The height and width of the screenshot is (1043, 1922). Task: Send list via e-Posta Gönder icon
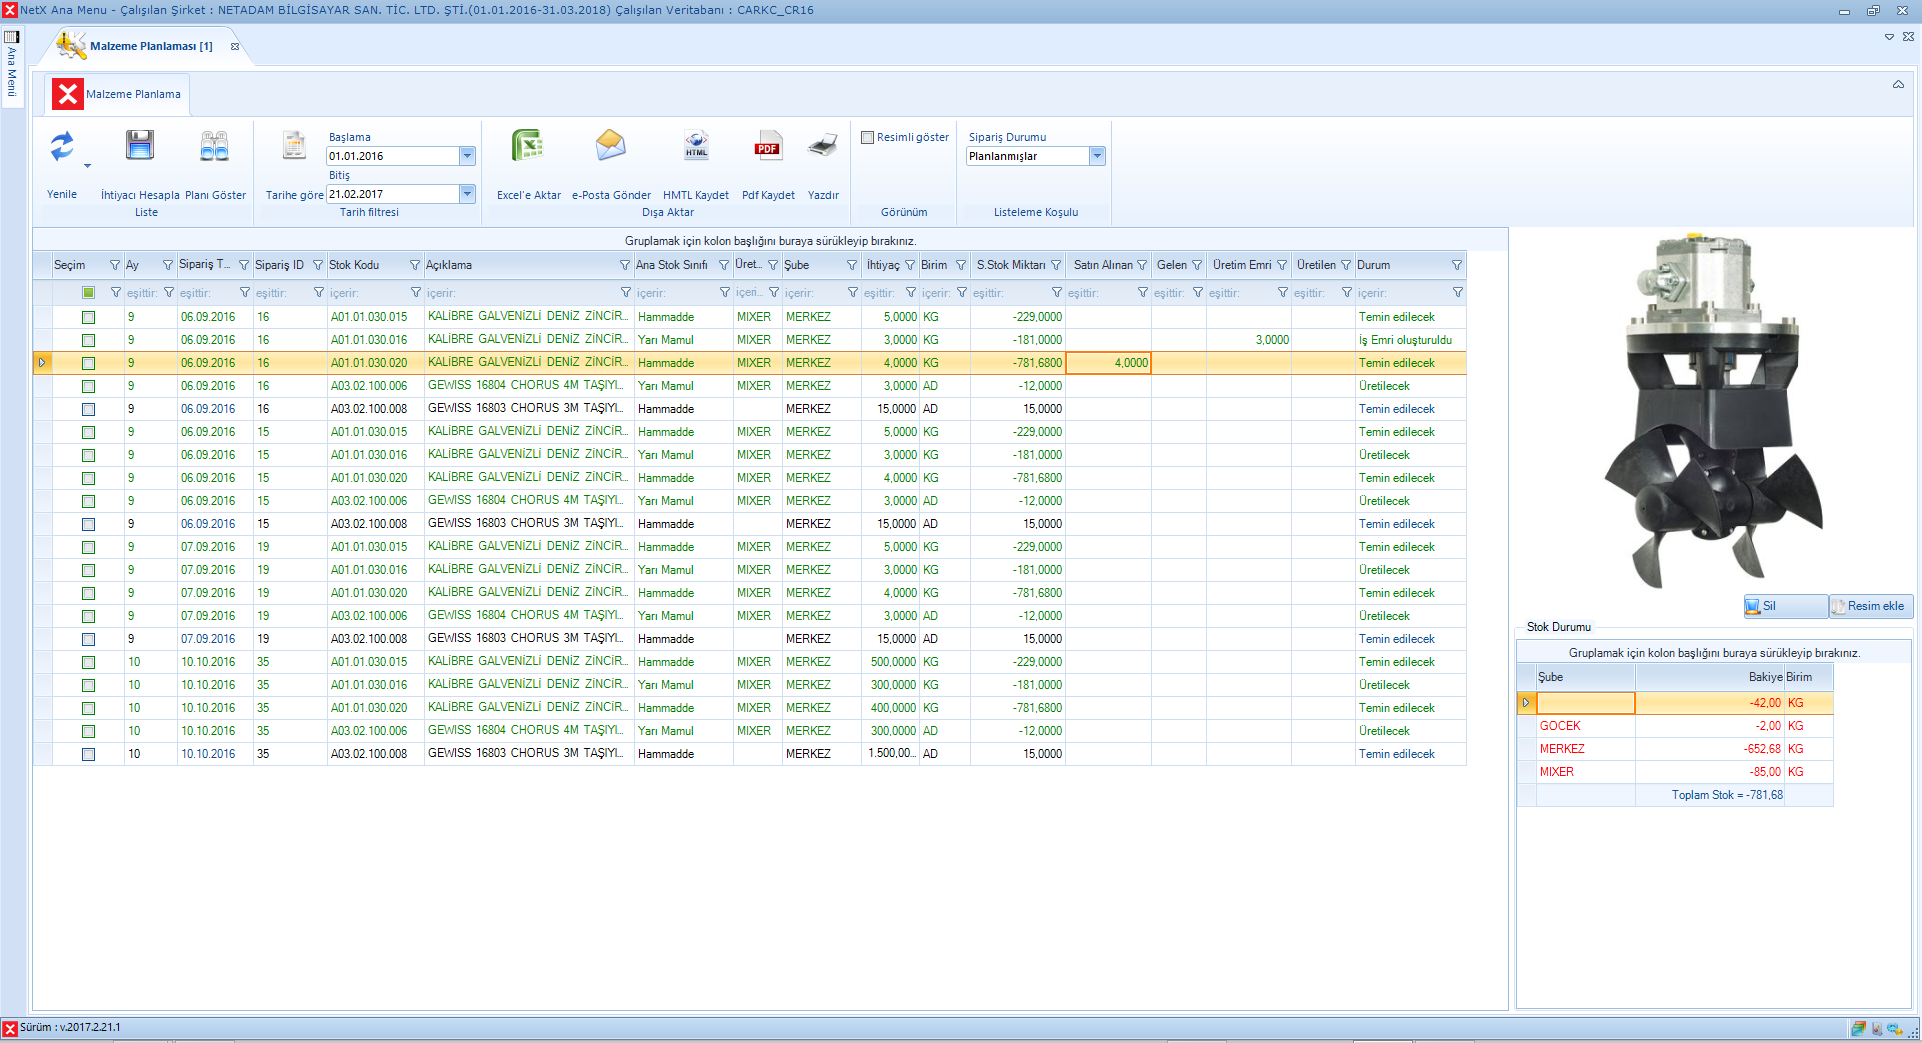click(611, 146)
